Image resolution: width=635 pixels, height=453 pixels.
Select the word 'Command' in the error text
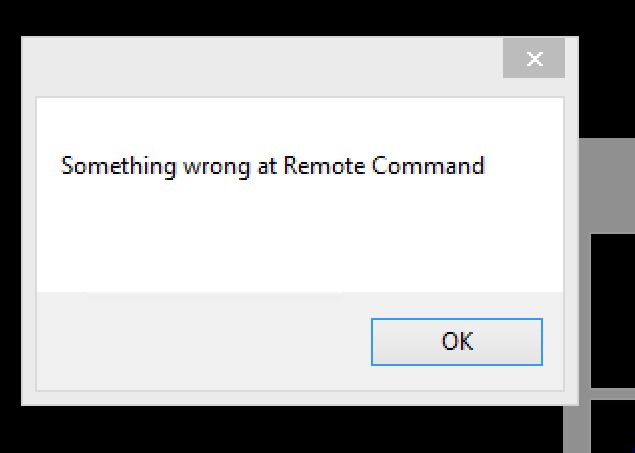(428, 166)
